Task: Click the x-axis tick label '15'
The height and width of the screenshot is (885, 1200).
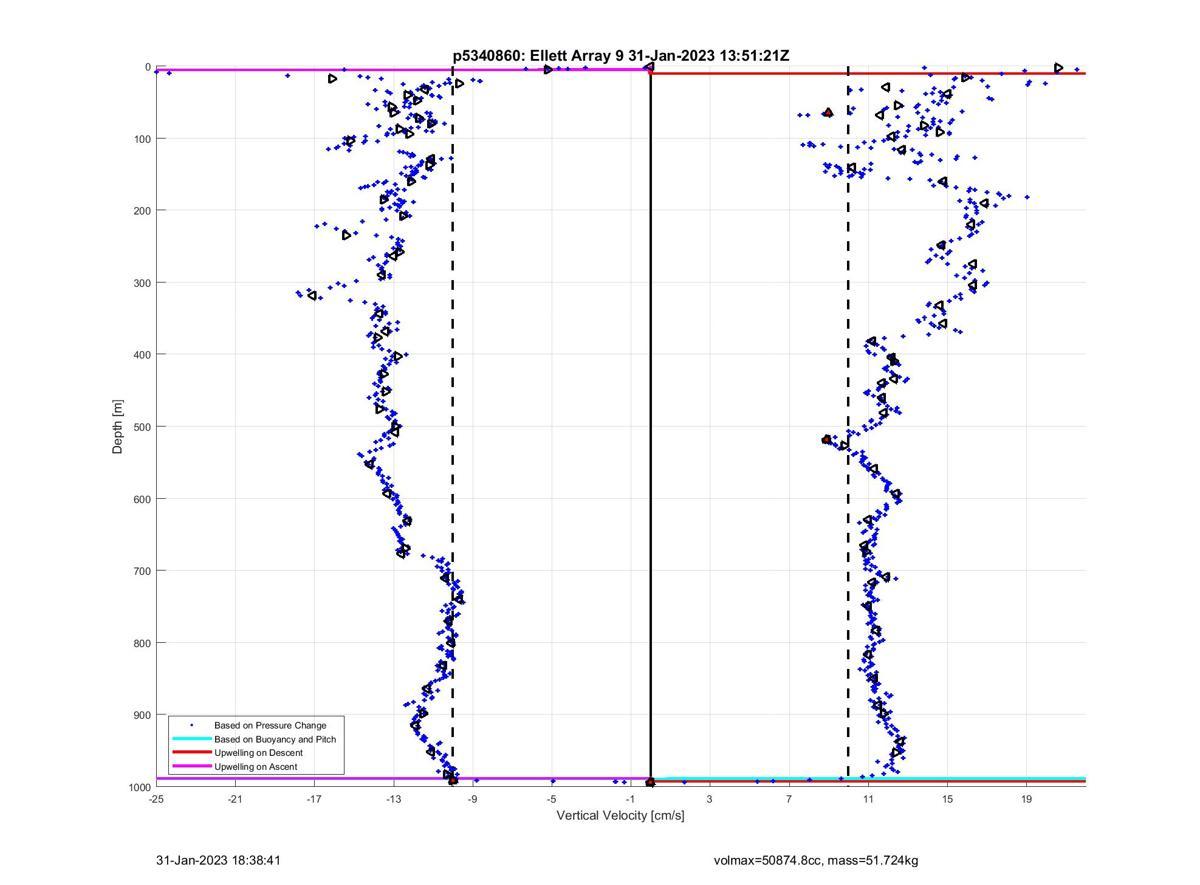Action: [947, 799]
